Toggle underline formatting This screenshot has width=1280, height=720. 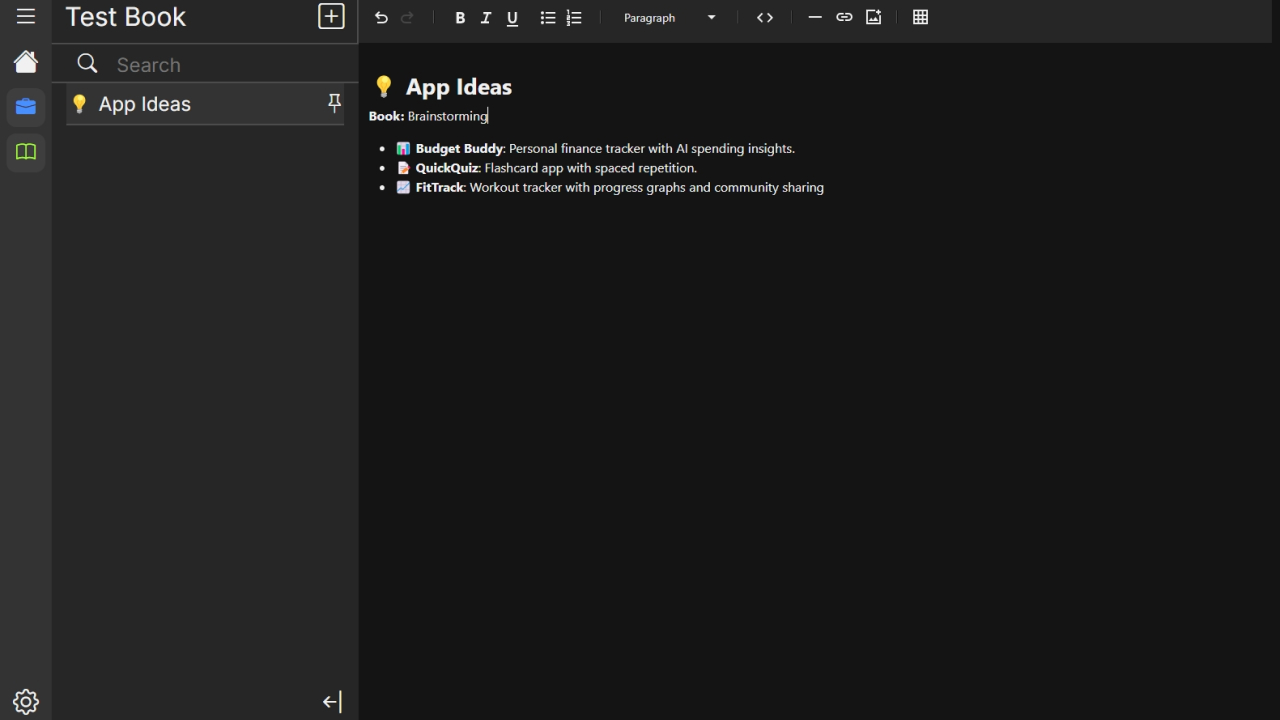(512, 18)
